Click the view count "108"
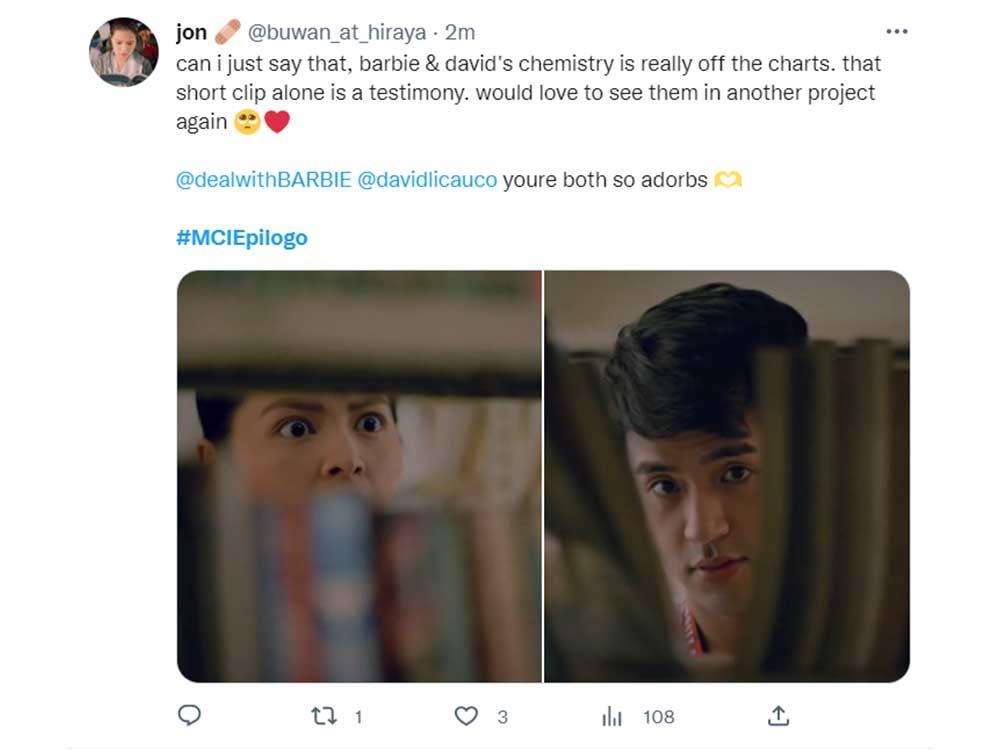1000x750 pixels. (x=658, y=716)
